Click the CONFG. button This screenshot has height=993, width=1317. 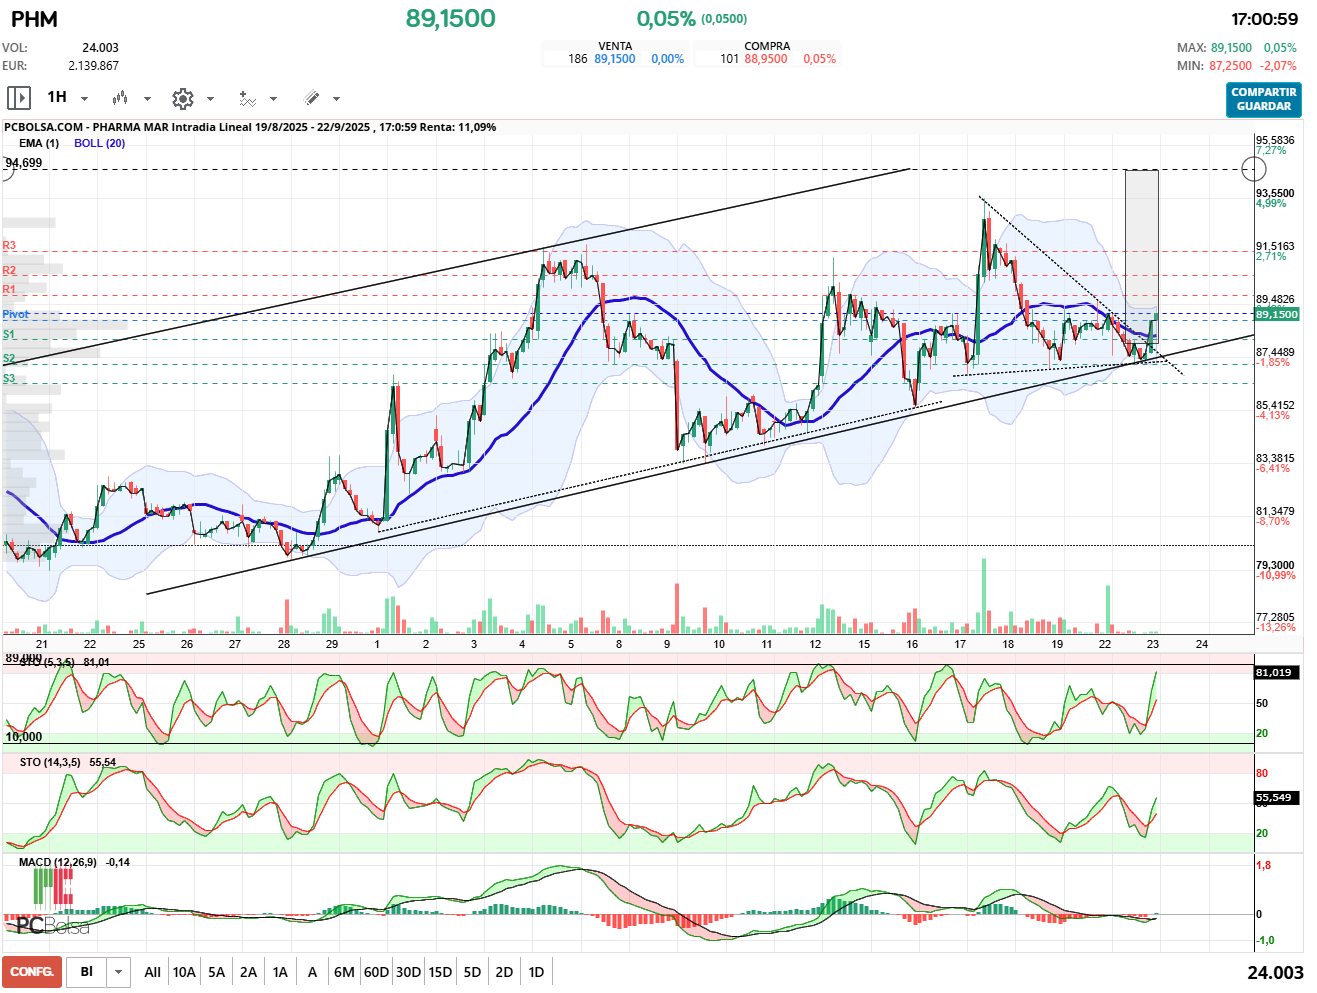(32, 972)
